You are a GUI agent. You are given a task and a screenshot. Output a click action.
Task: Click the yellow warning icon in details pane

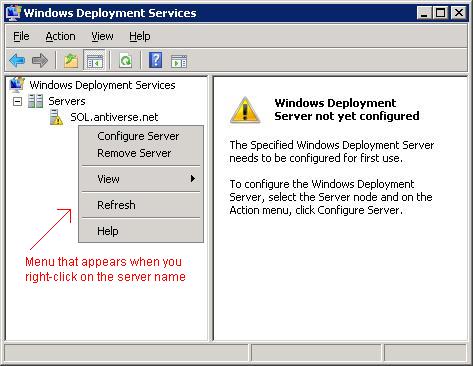click(x=245, y=110)
